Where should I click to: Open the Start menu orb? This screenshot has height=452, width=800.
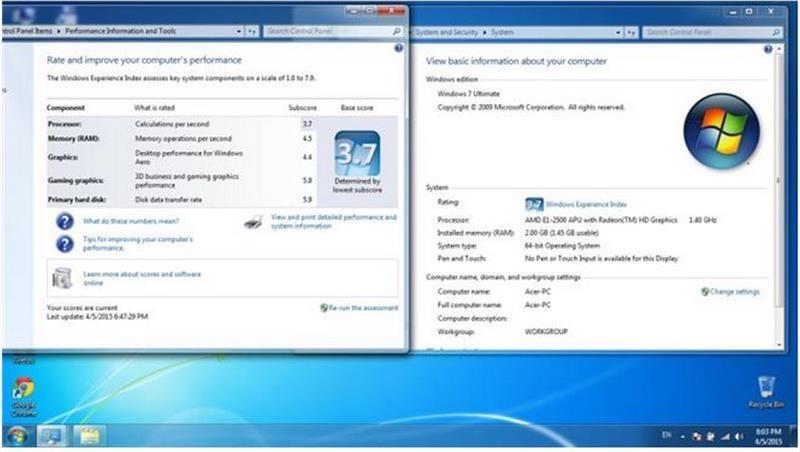point(17,437)
